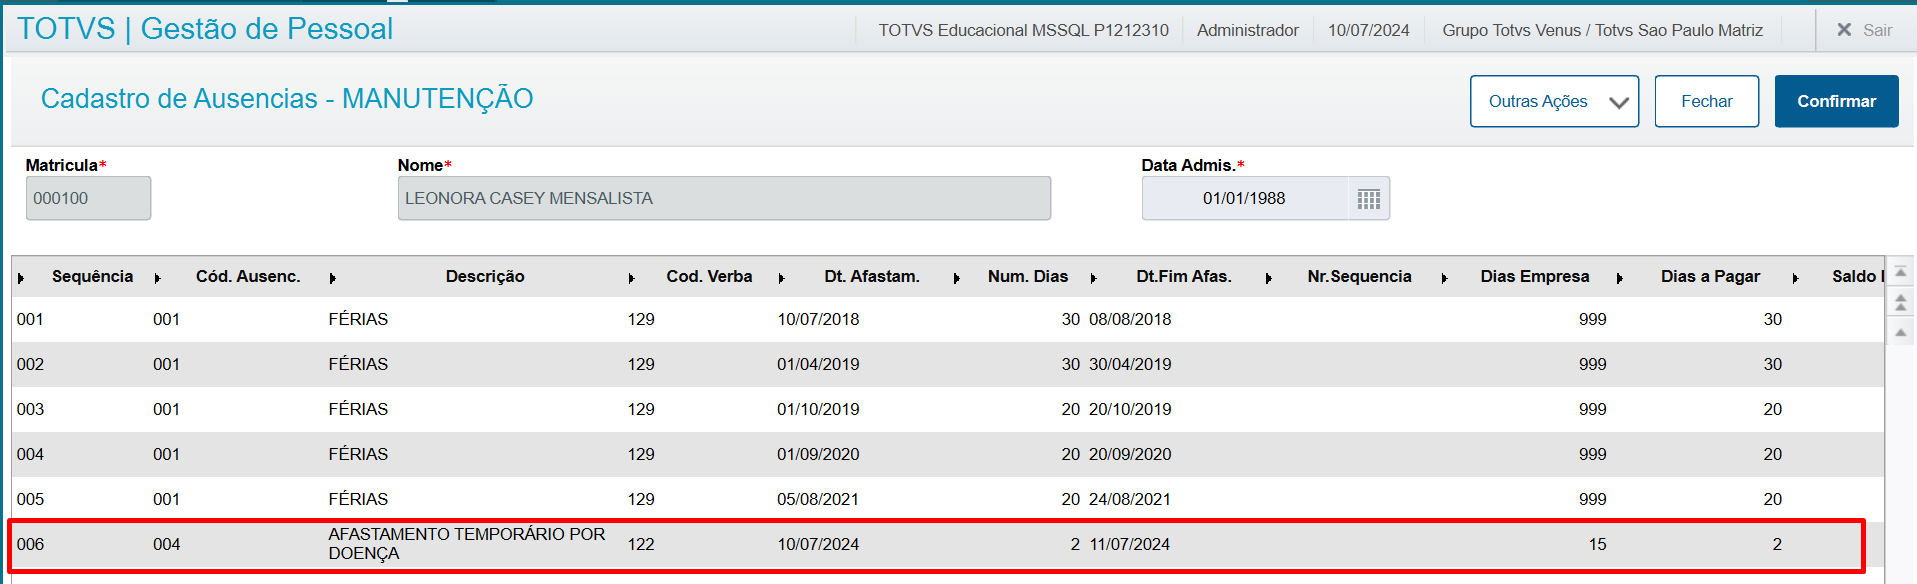1917x584 pixels.
Task: Click the TOTVS | Gestão de Pessoal title
Action: pos(205,29)
